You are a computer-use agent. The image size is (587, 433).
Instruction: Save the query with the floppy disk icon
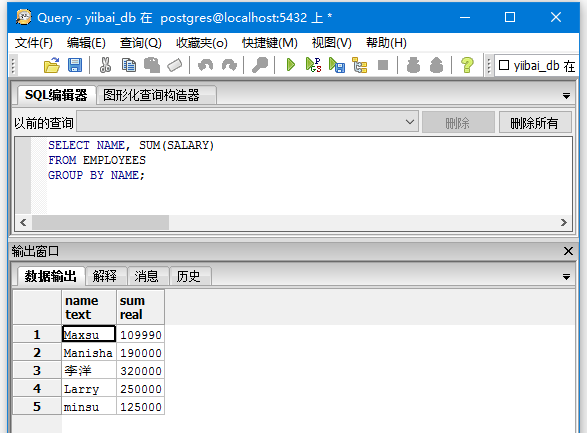pyautogui.click(x=75, y=65)
